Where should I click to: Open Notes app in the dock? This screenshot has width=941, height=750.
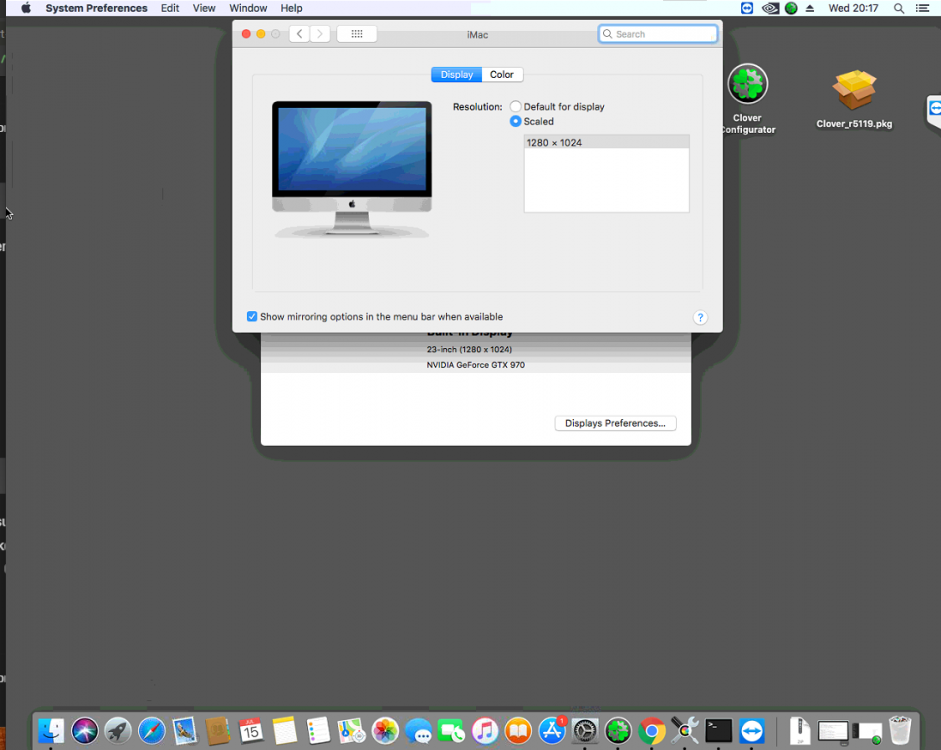click(284, 731)
